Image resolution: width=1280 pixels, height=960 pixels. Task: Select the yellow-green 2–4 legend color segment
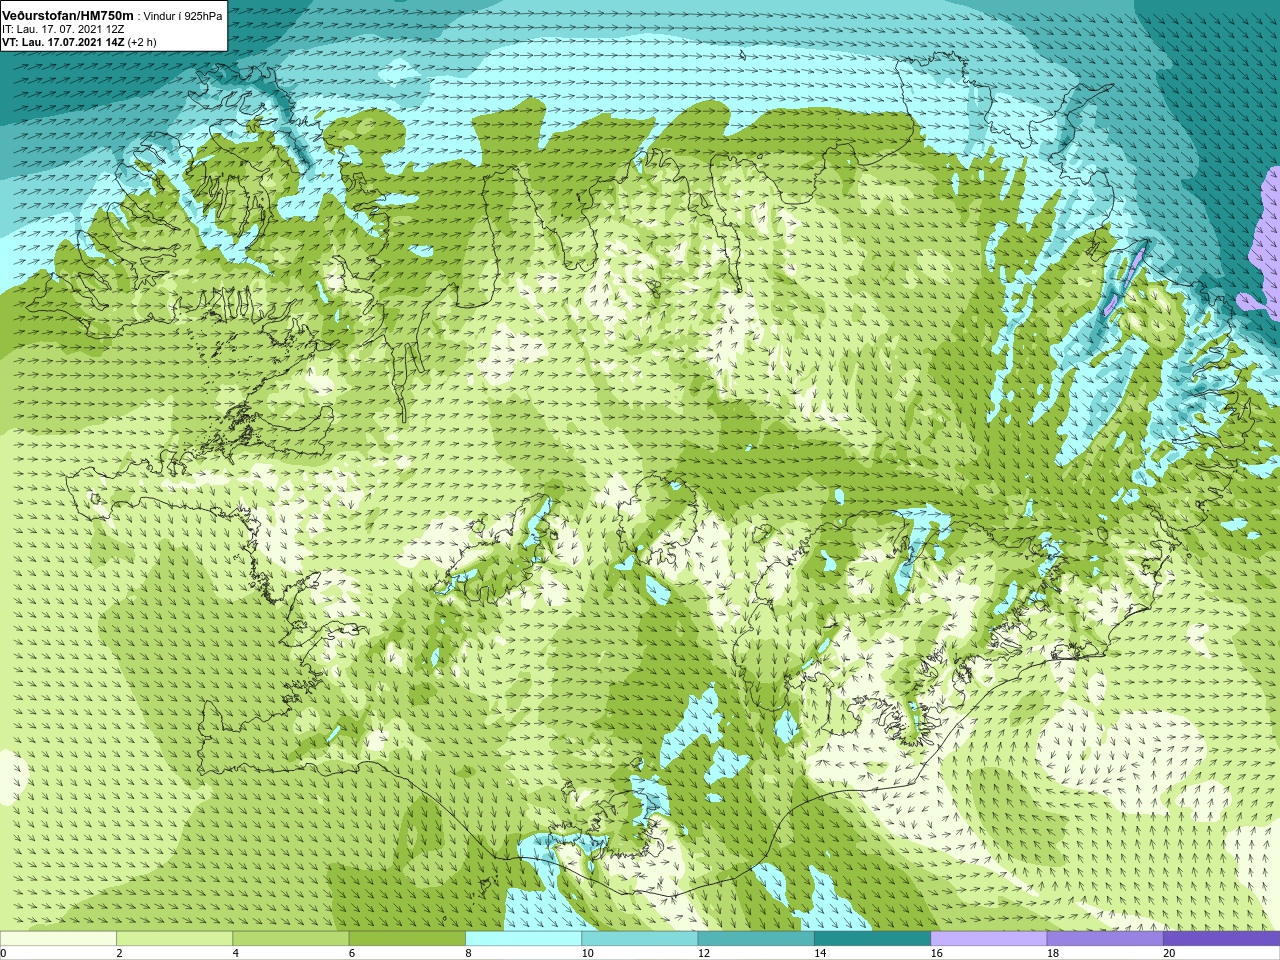pyautogui.click(x=174, y=939)
